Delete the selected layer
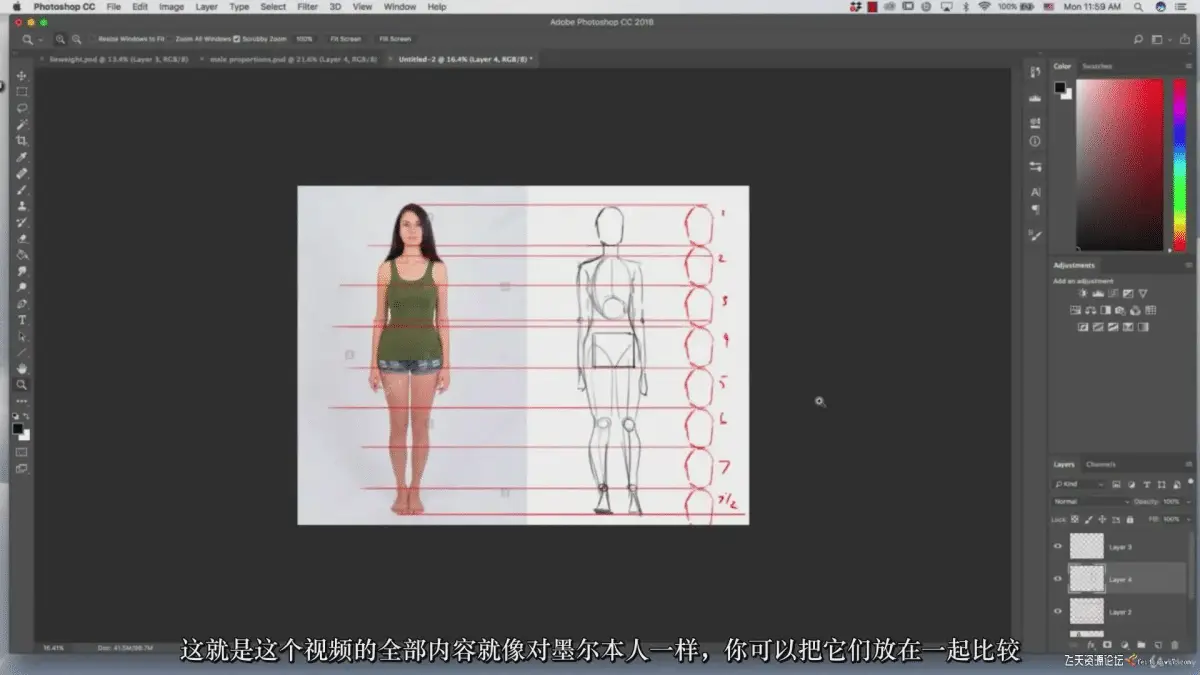Viewport: 1200px width, 675px height. pos(1175,645)
